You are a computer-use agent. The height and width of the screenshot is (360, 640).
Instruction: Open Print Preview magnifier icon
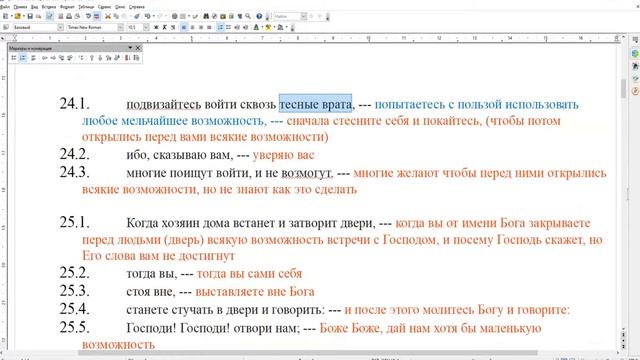click(x=77, y=16)
